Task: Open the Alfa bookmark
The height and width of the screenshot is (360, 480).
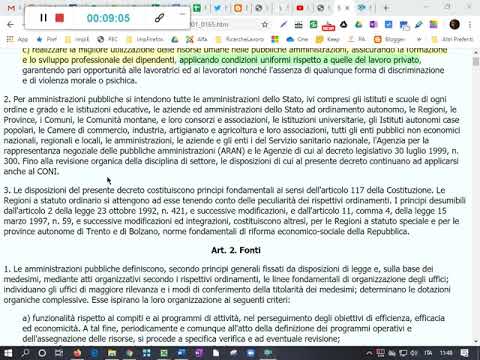Action: 197,39
